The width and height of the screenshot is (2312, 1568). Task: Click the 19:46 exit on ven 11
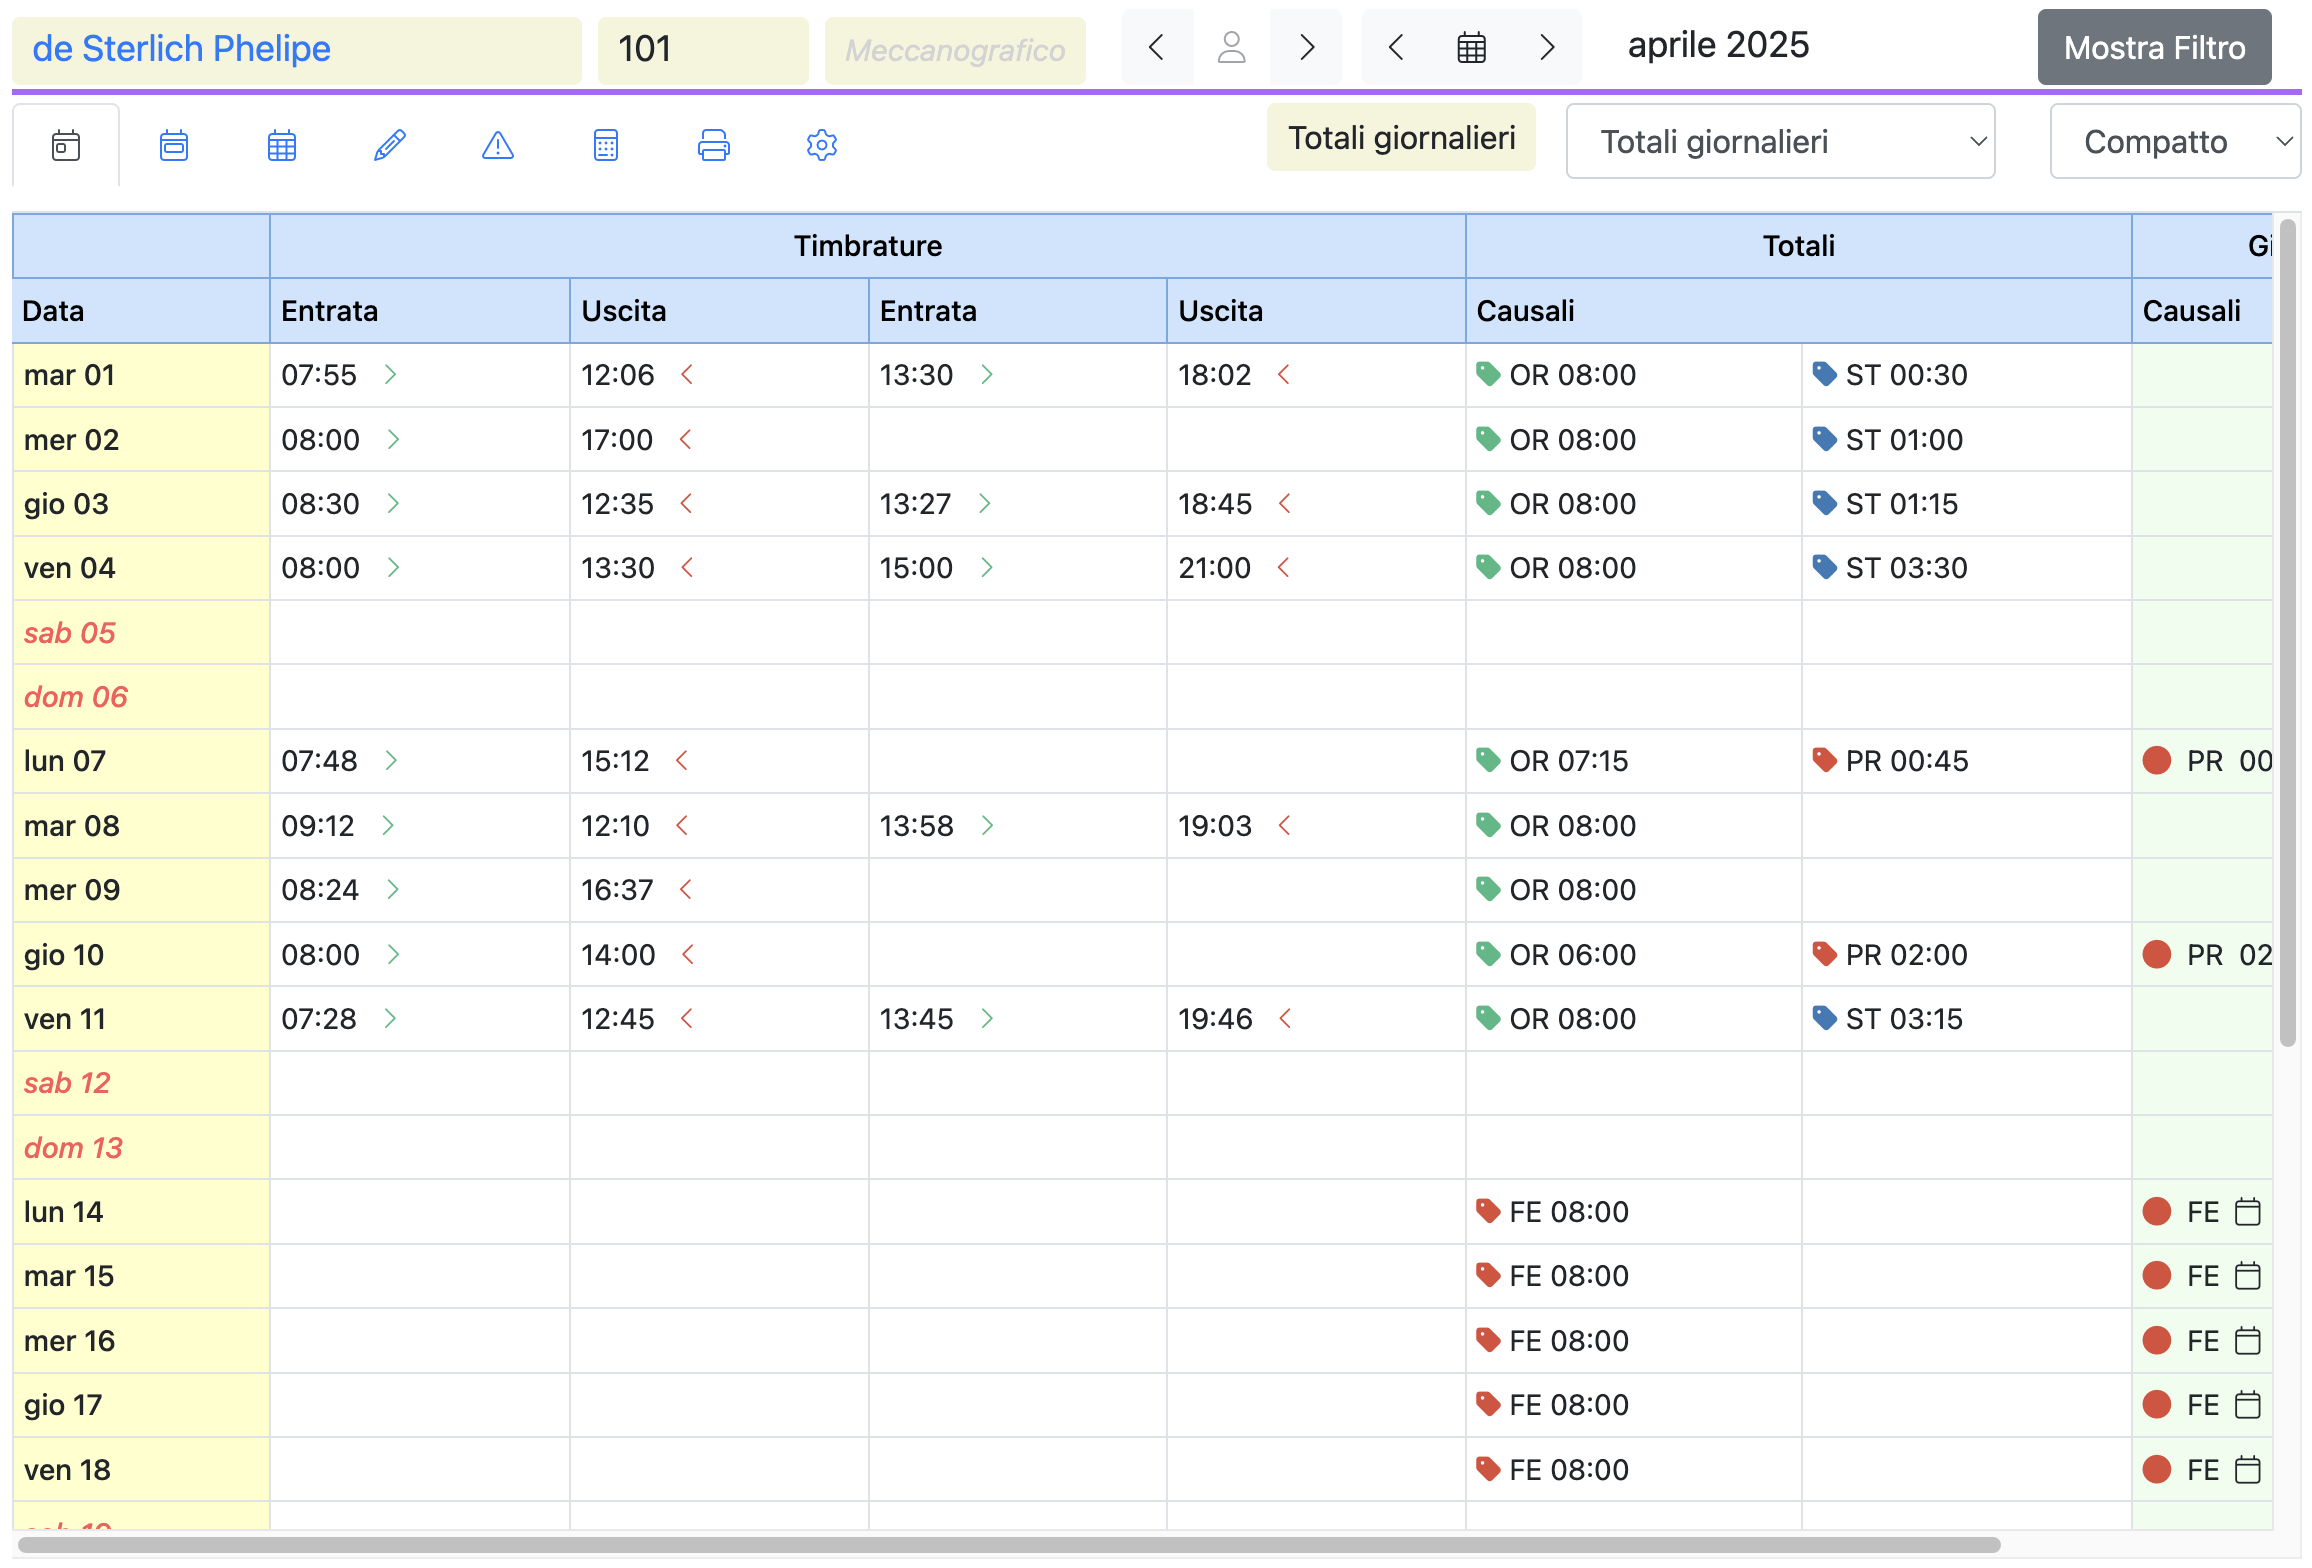coord(1215,1019)
